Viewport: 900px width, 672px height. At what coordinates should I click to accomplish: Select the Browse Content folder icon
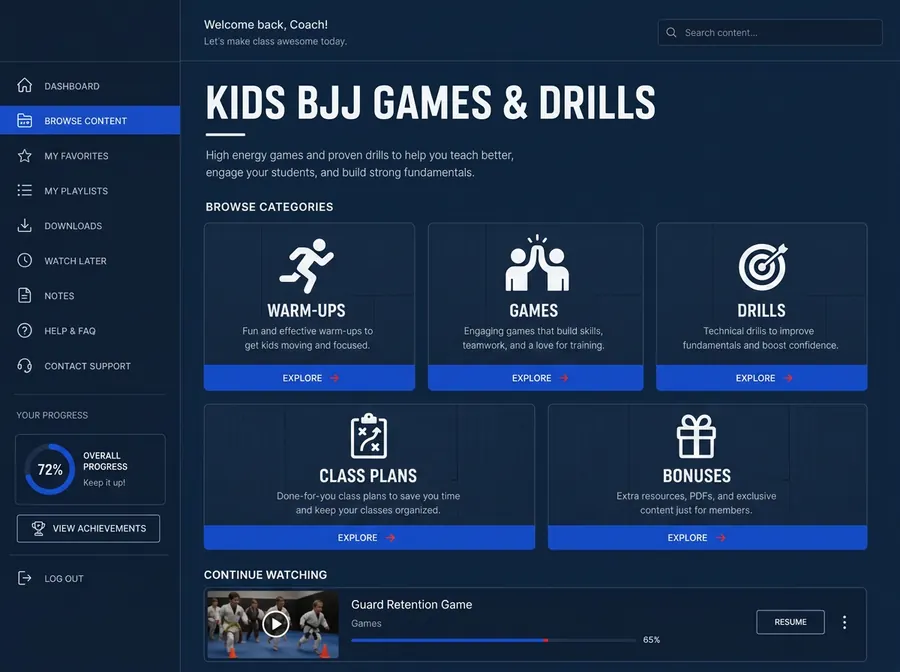coord(25,121)
